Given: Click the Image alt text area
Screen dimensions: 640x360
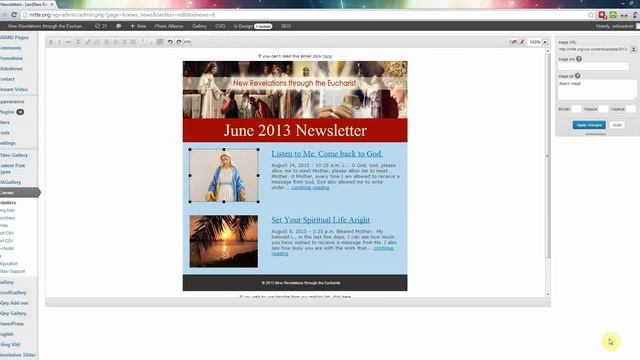Looking at the screenshot, I should (x=597, y=90).
